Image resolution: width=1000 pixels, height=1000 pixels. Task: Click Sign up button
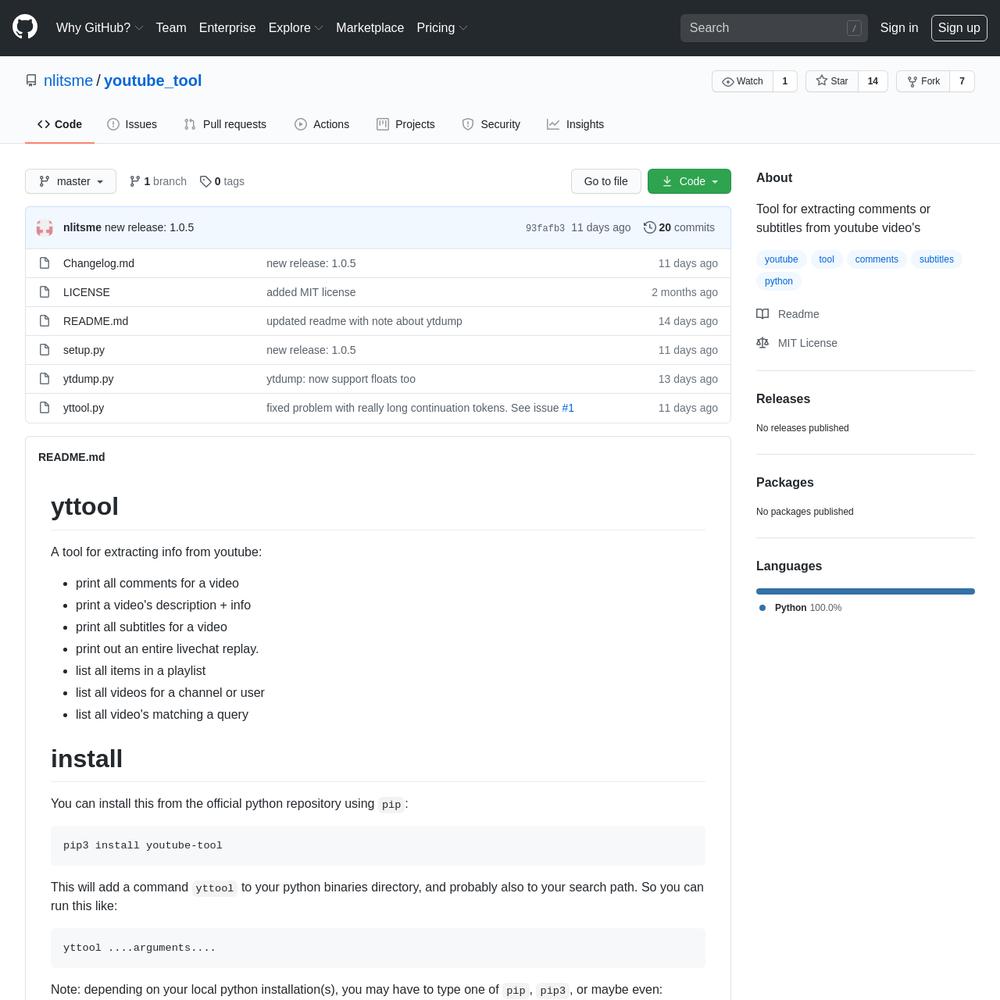[959, 28]
